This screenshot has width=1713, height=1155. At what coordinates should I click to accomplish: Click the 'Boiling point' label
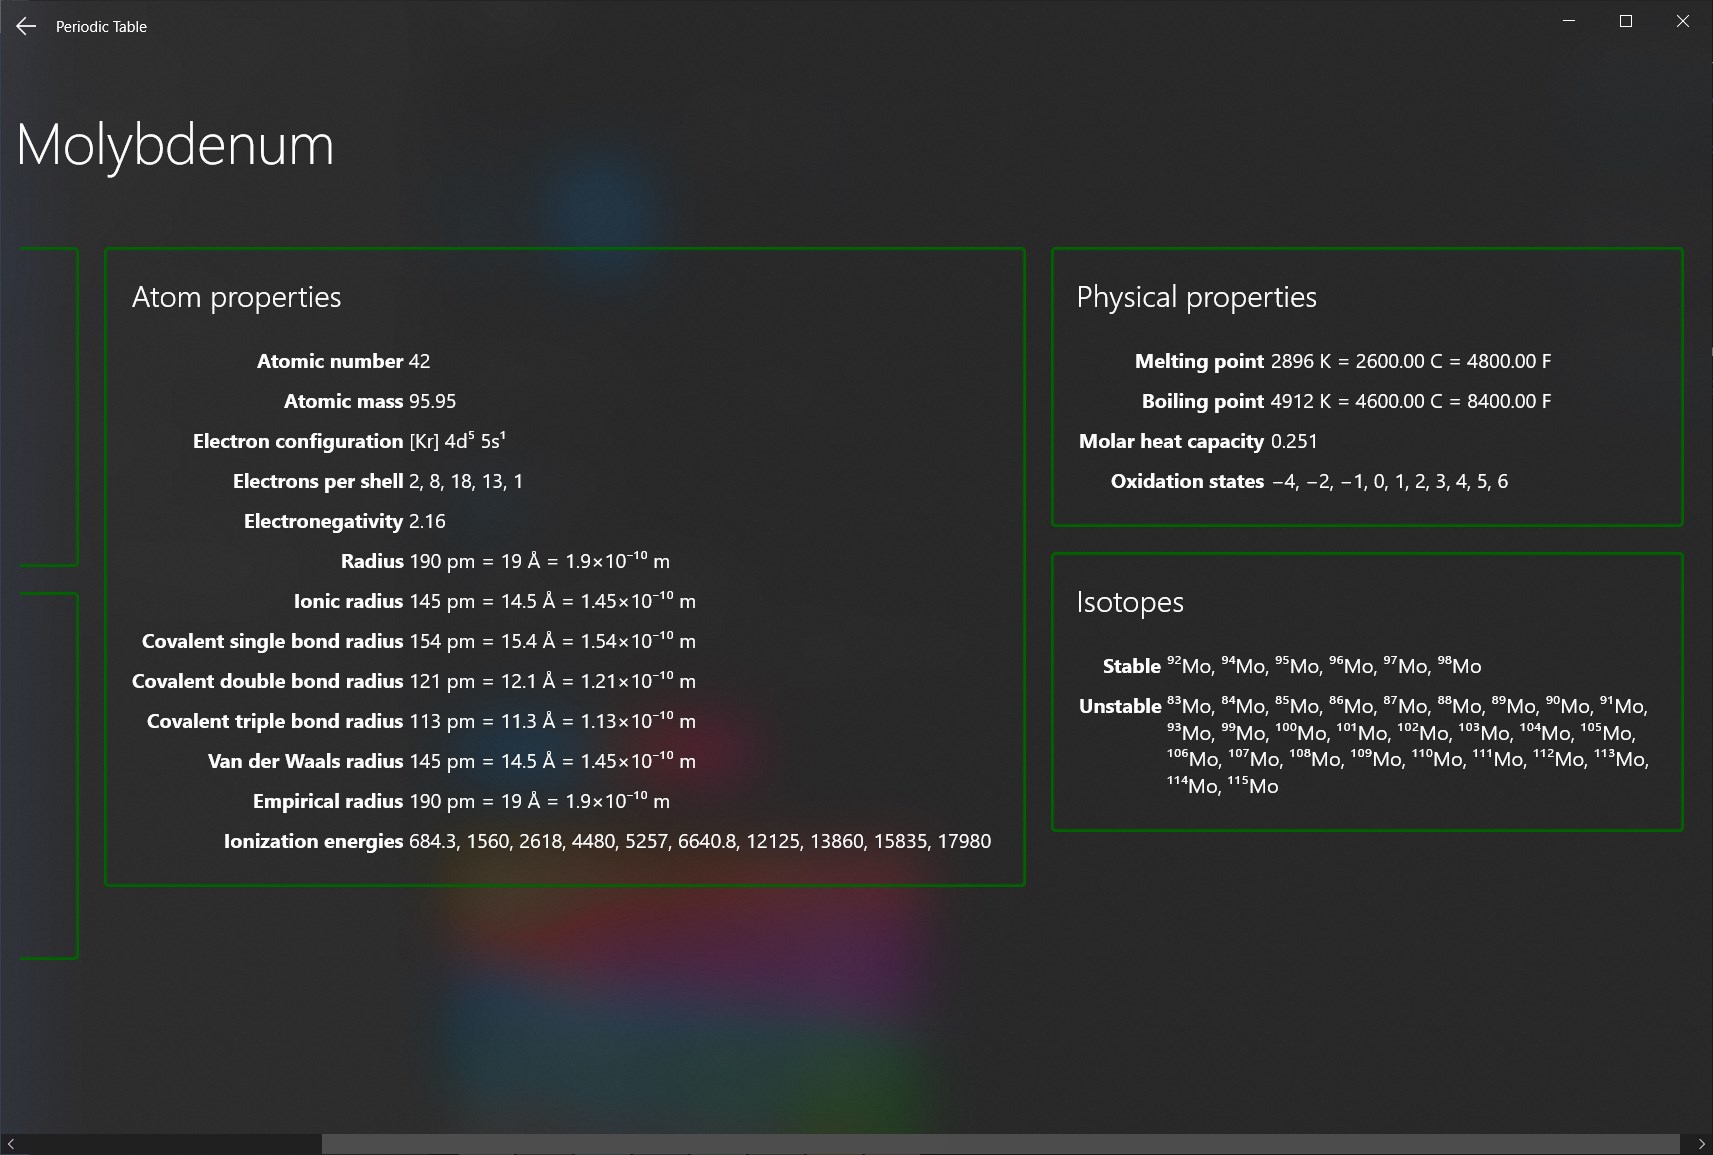click(1203, 401)
